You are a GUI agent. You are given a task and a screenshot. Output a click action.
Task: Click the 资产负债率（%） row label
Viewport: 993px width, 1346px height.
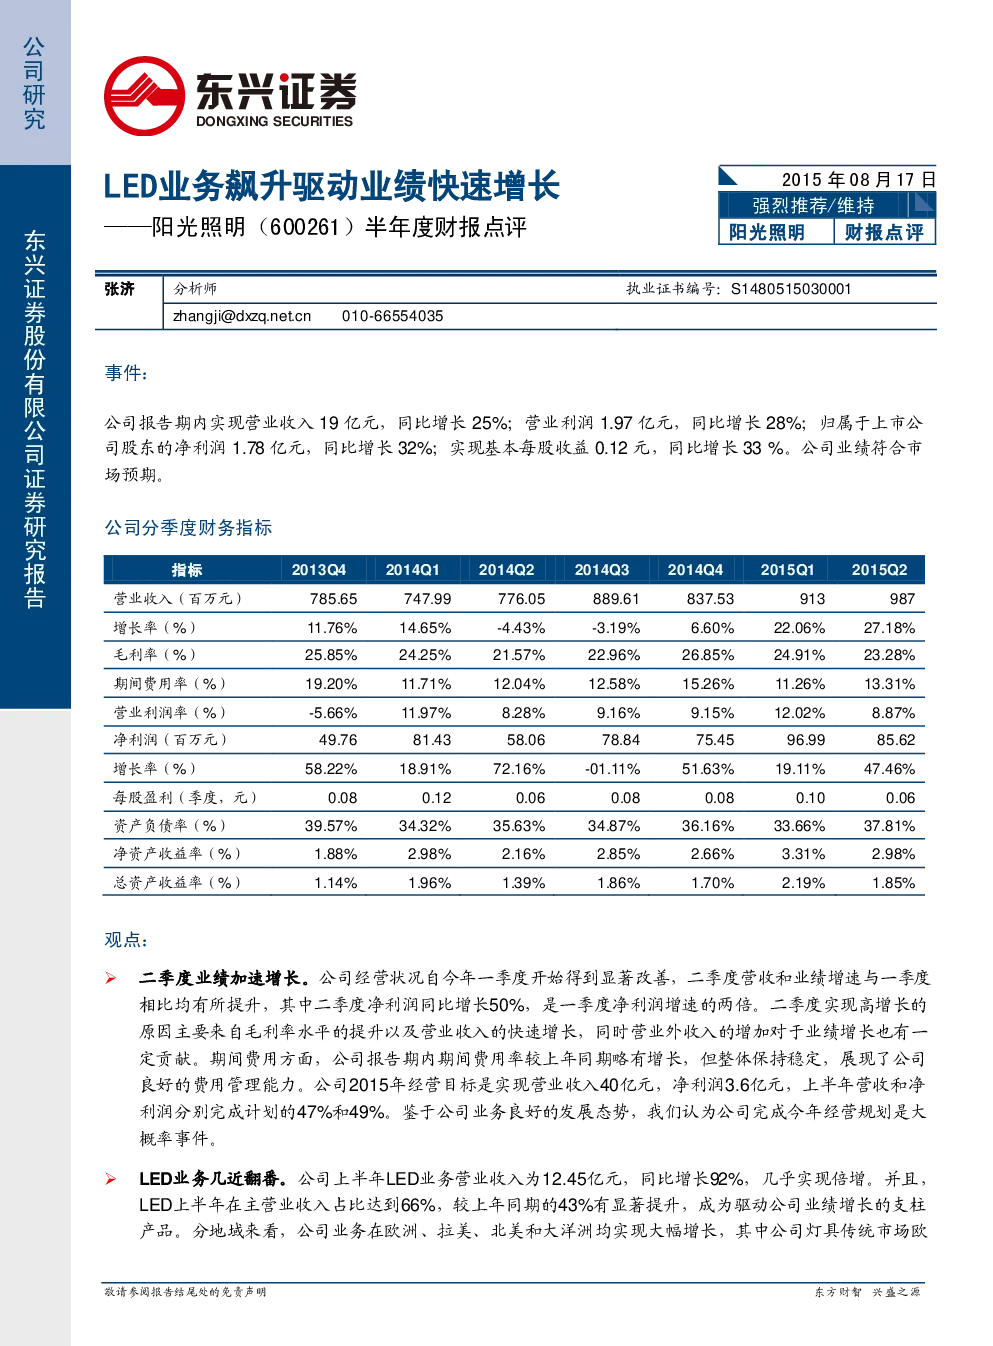pyautogui.click(x=170, y=826)
